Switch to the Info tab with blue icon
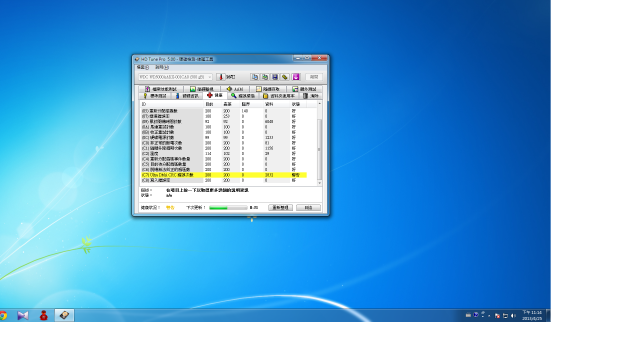640x360 pixels. click(x=187, y=96)
